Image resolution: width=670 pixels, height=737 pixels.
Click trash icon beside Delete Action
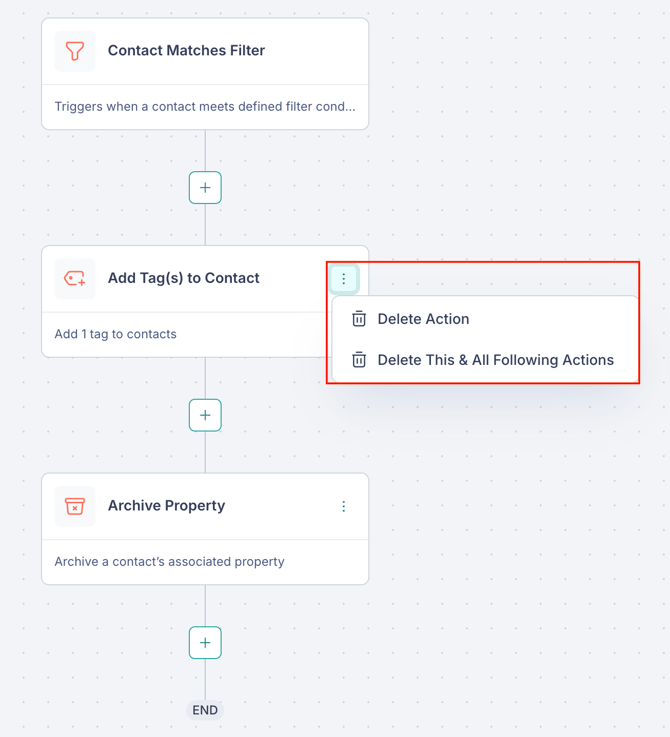(x=359, y=319)
